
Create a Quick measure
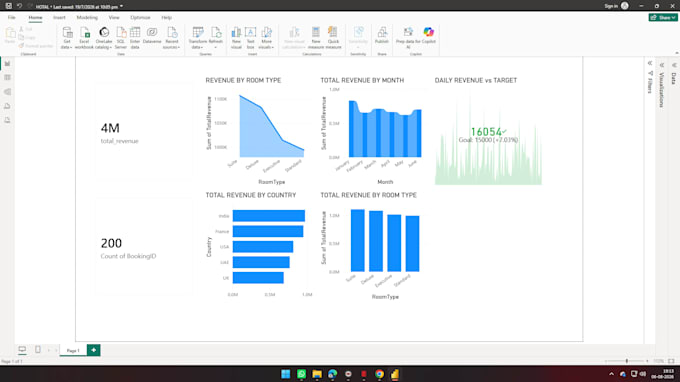[x=333, y=38]
